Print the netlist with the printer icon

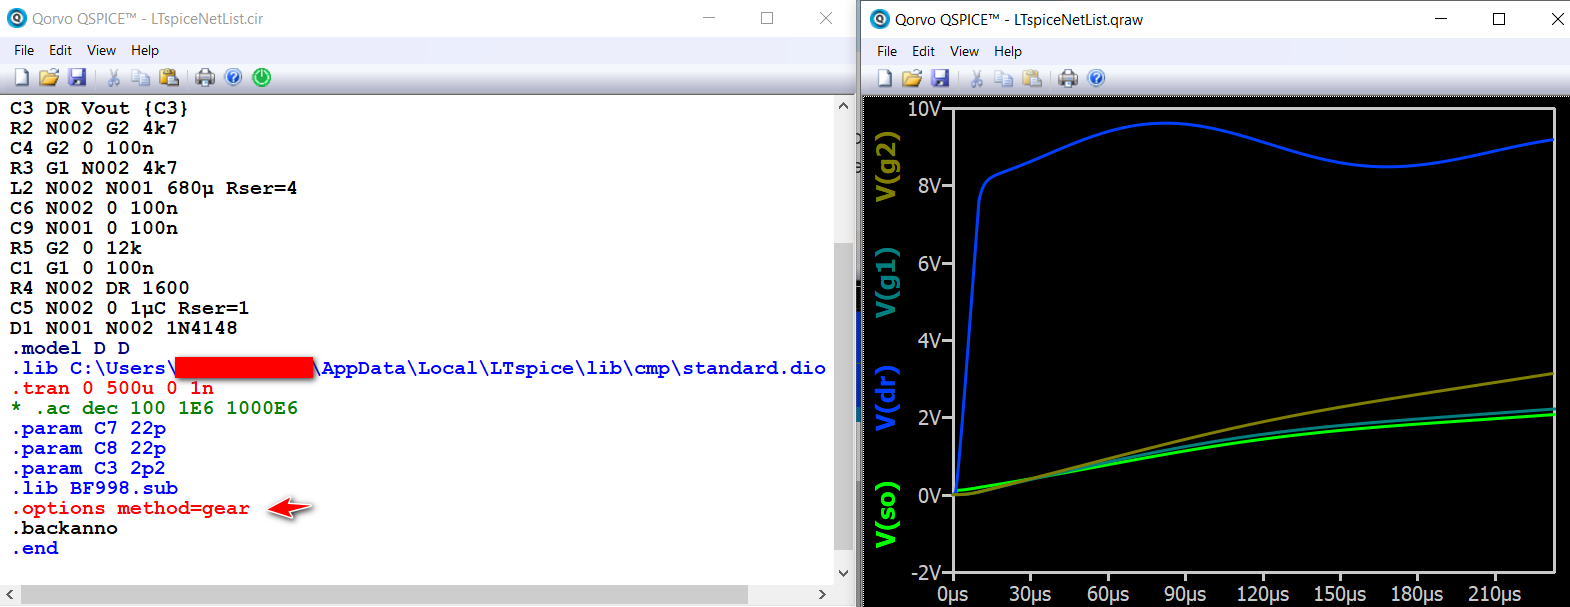[x=204, y=77]
